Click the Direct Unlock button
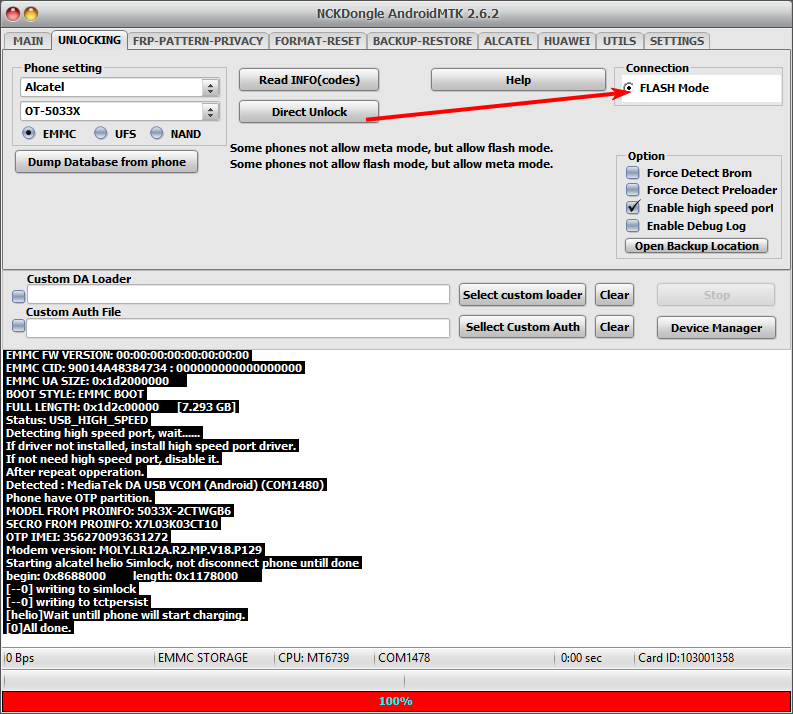The image size is (793, 714). click(x=309, y=112)
